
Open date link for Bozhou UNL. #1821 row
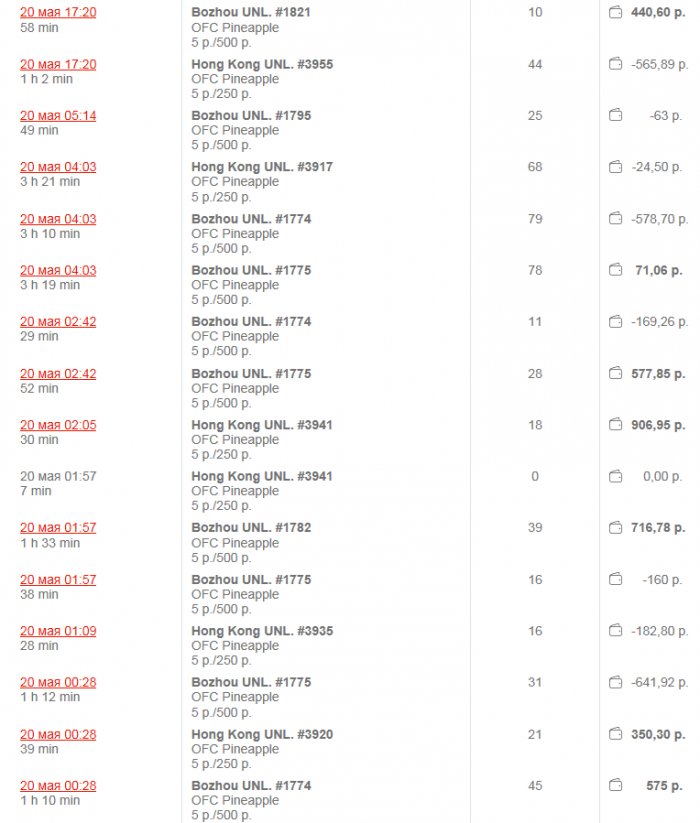58,13
